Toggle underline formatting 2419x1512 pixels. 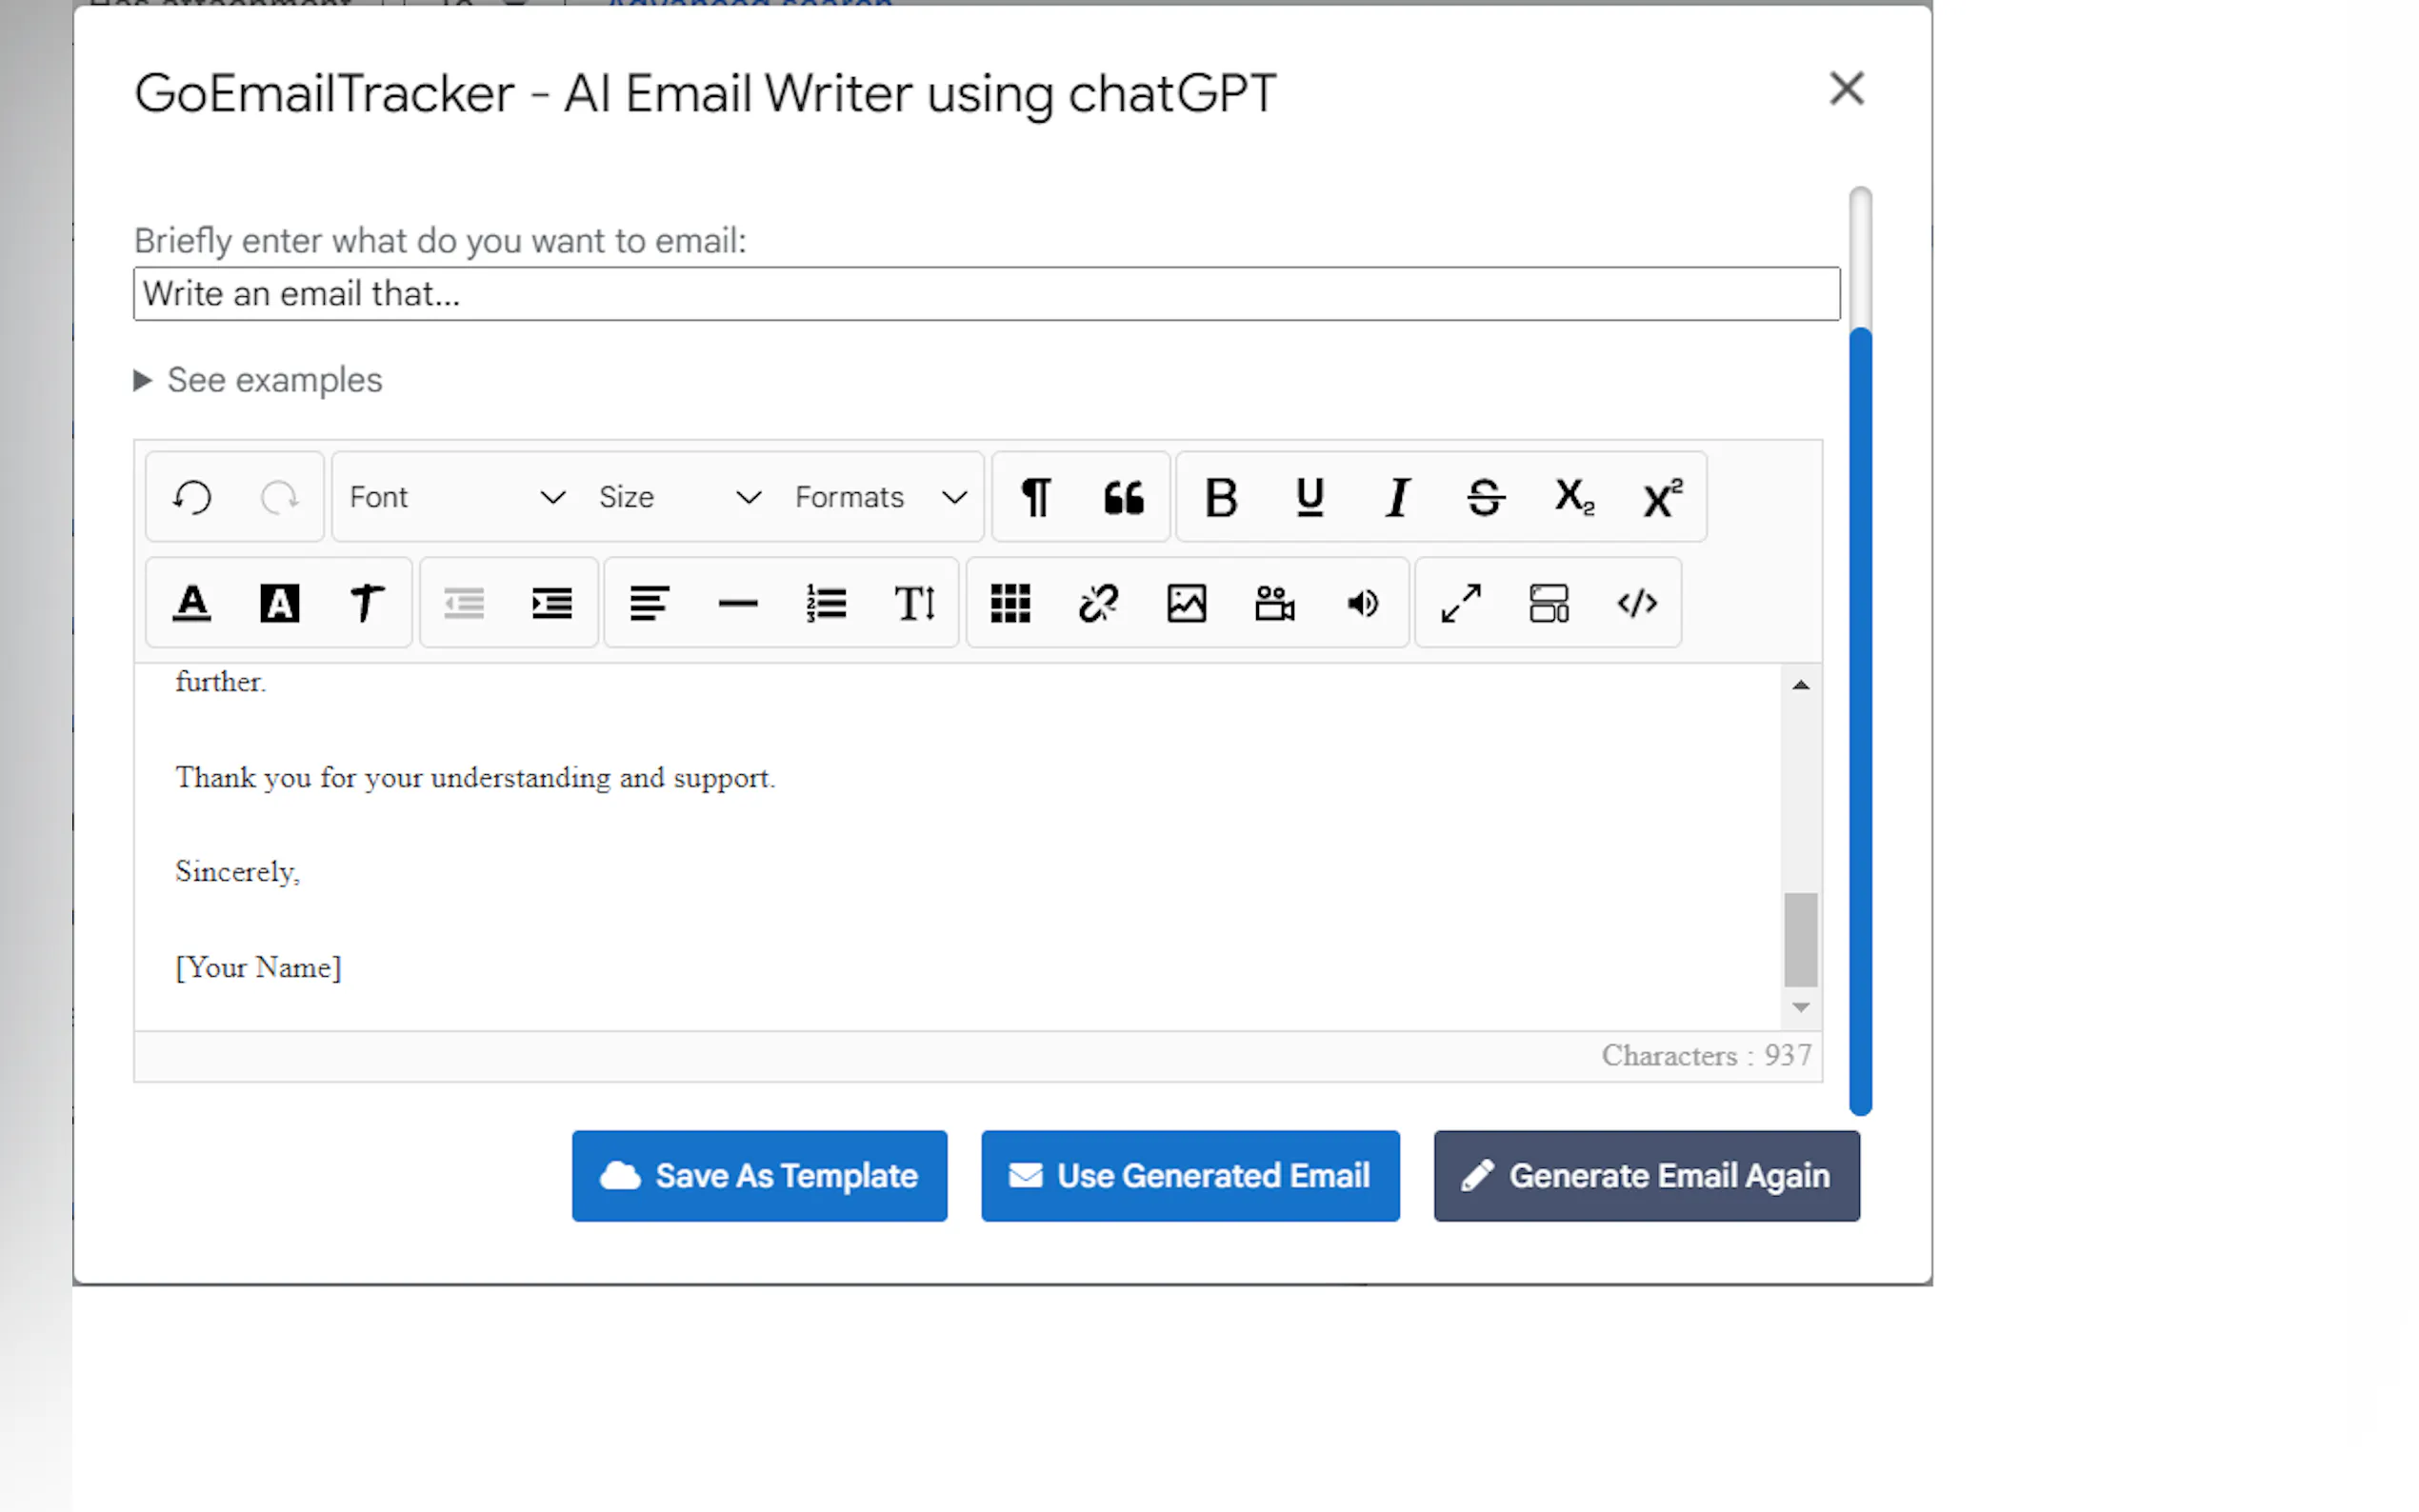click(1309, 497)
